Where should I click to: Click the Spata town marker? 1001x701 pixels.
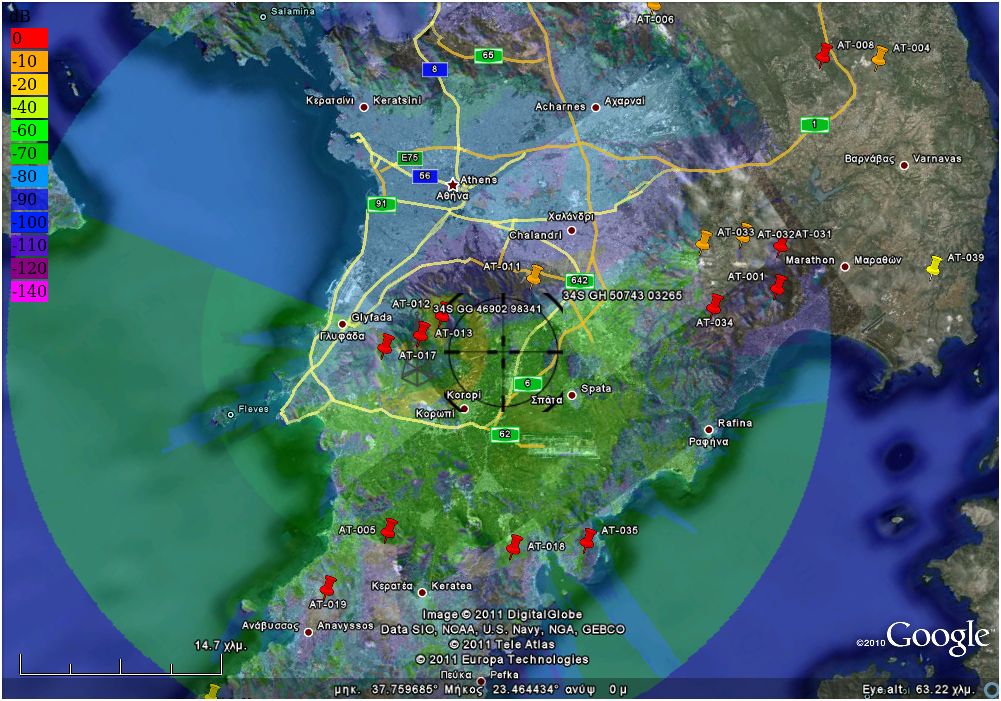[572, 395]
